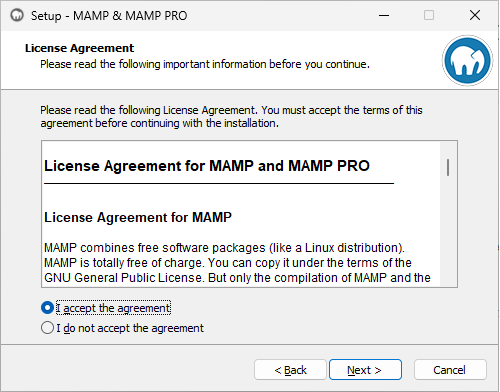Select the accept agreement radio button

click(47, 308)
